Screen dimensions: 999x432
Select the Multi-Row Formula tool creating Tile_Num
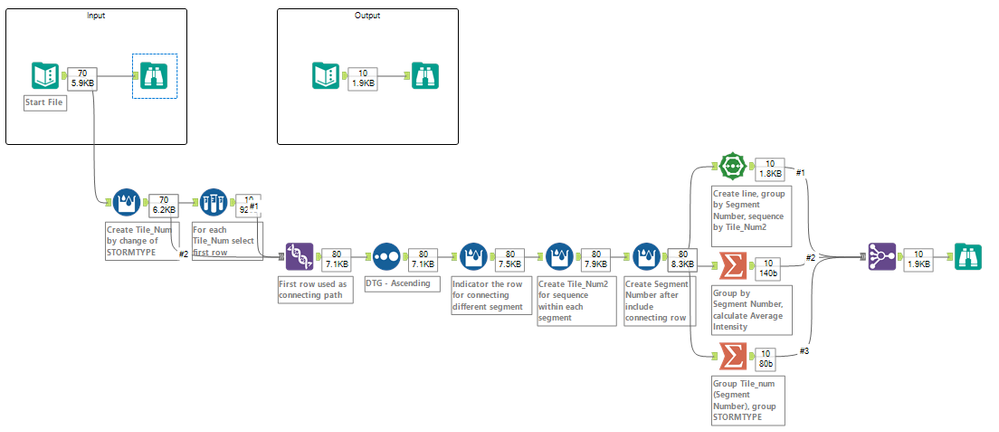pyautogui.click(x=126, y=203)
